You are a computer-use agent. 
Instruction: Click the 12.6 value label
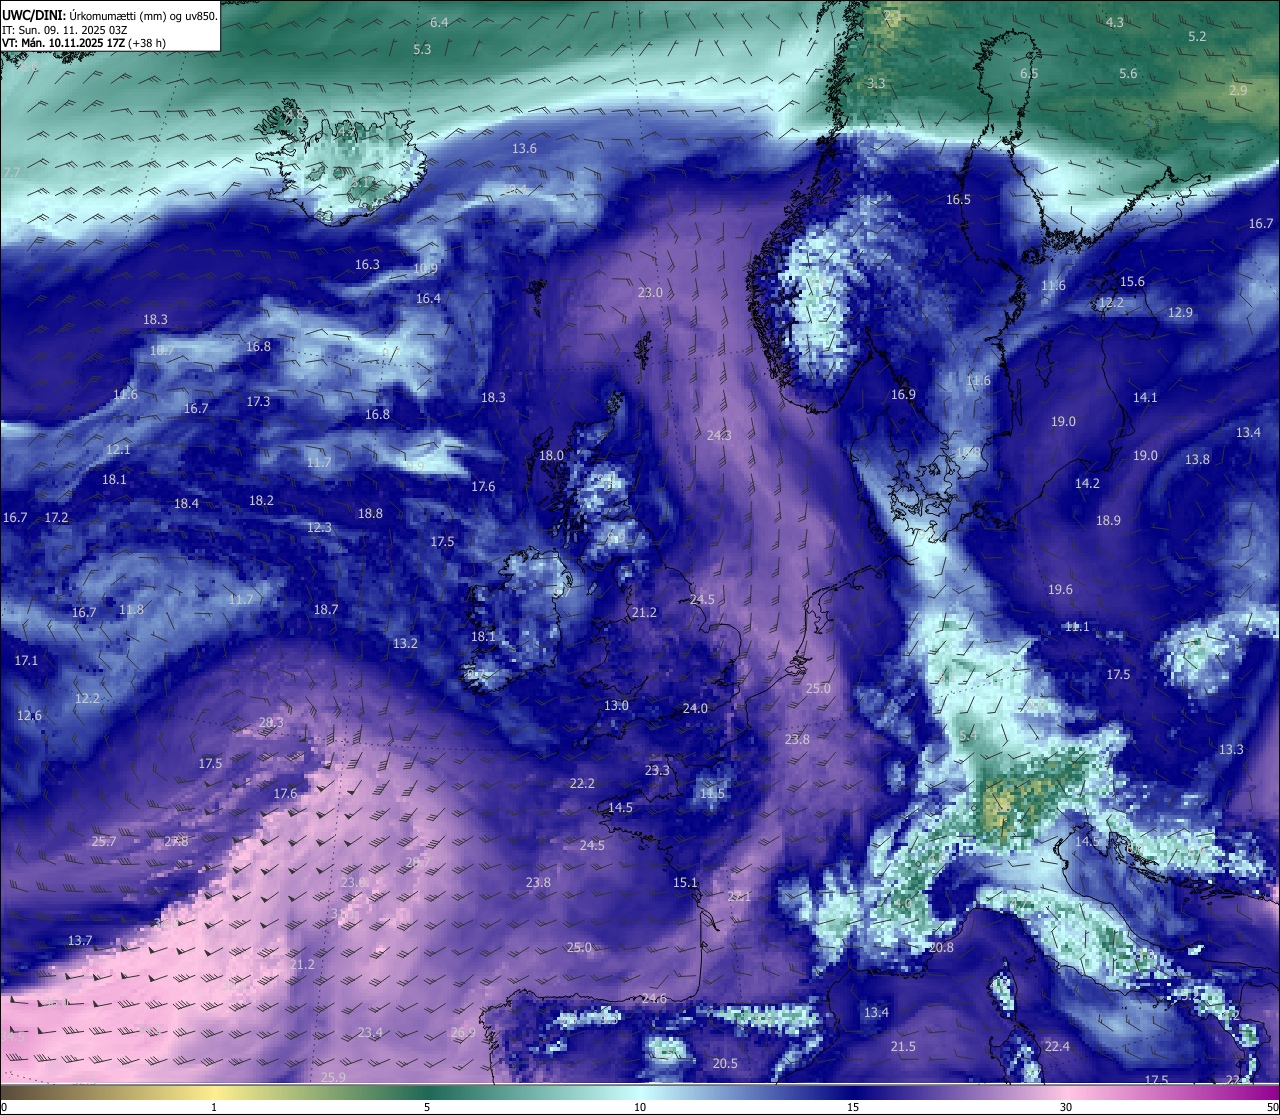[x=29, y=715]
